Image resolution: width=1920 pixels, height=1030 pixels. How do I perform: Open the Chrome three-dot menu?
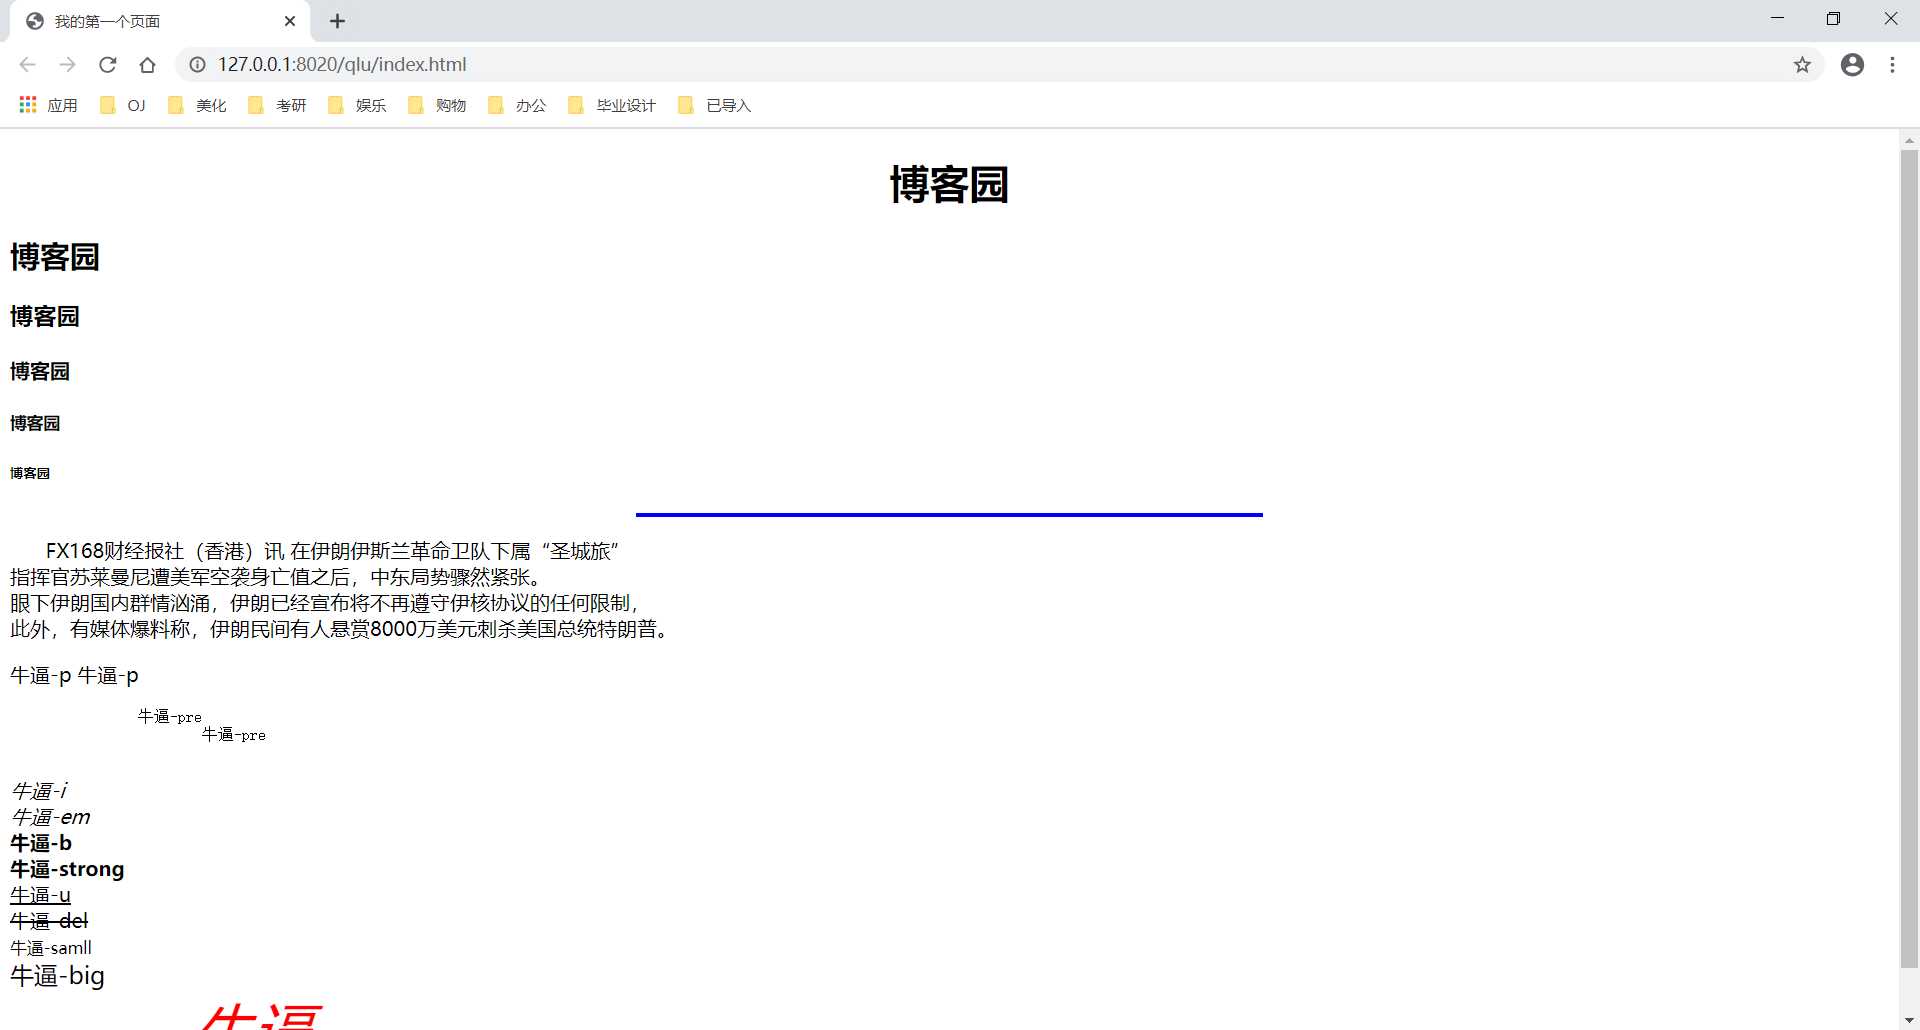pyautogui.click(x=1892, y=65)
